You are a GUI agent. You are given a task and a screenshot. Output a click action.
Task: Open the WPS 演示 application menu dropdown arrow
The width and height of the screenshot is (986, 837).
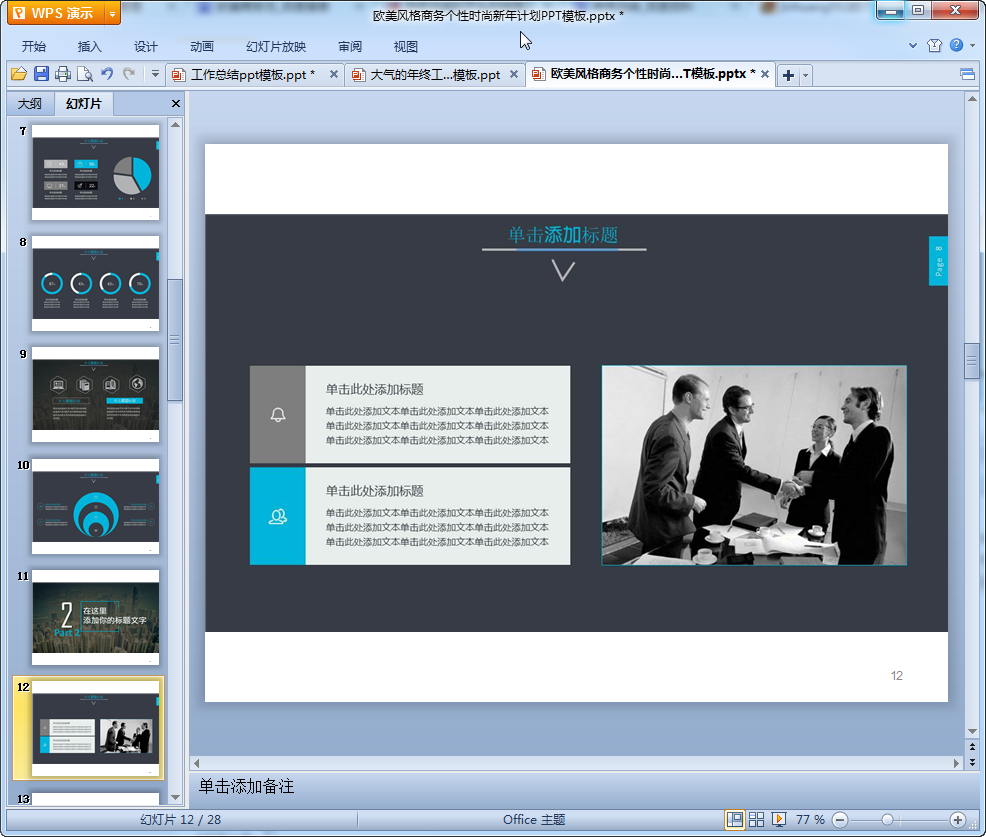(113, 13)
